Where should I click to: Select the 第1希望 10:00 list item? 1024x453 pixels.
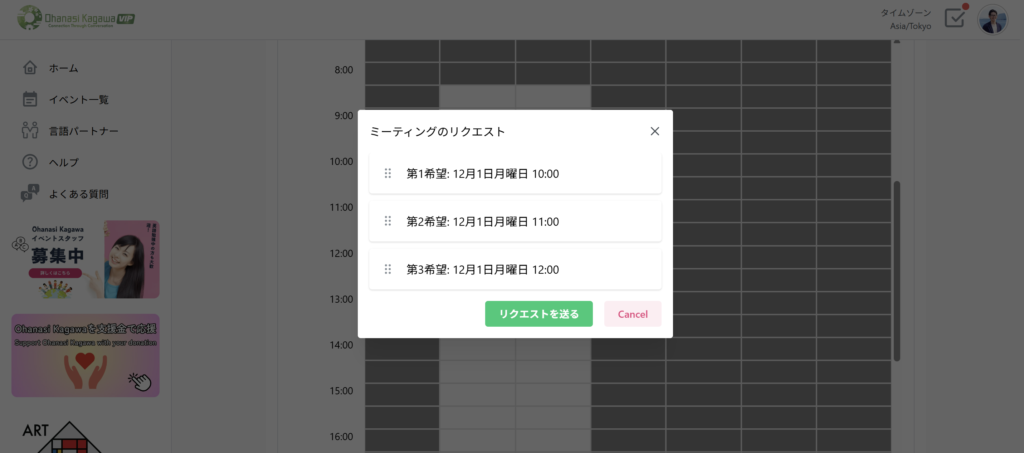tap(515, 174)
